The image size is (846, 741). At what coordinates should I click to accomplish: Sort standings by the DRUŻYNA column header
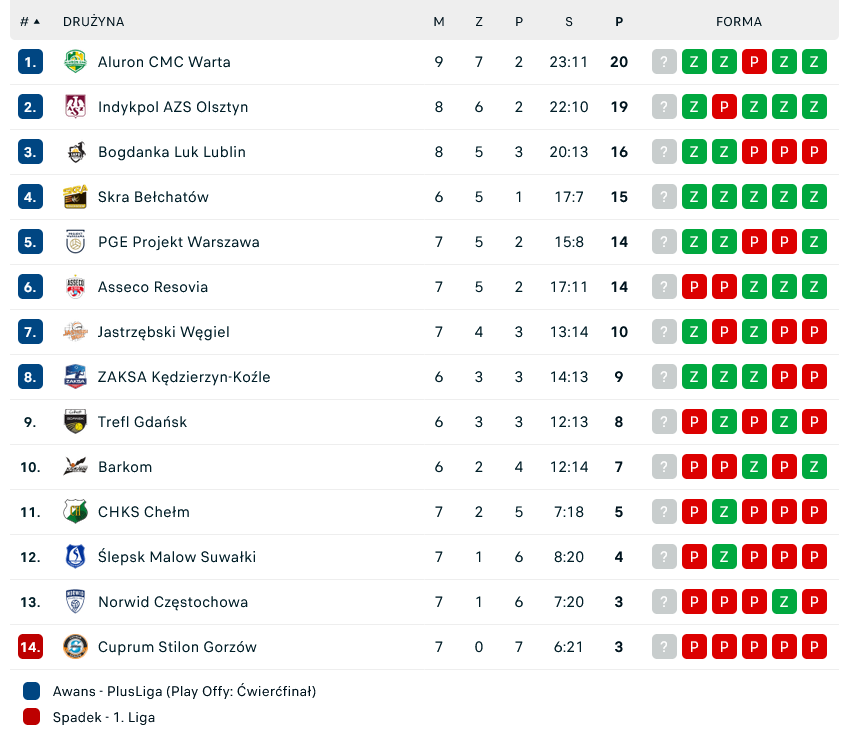[x=93, y=21]
